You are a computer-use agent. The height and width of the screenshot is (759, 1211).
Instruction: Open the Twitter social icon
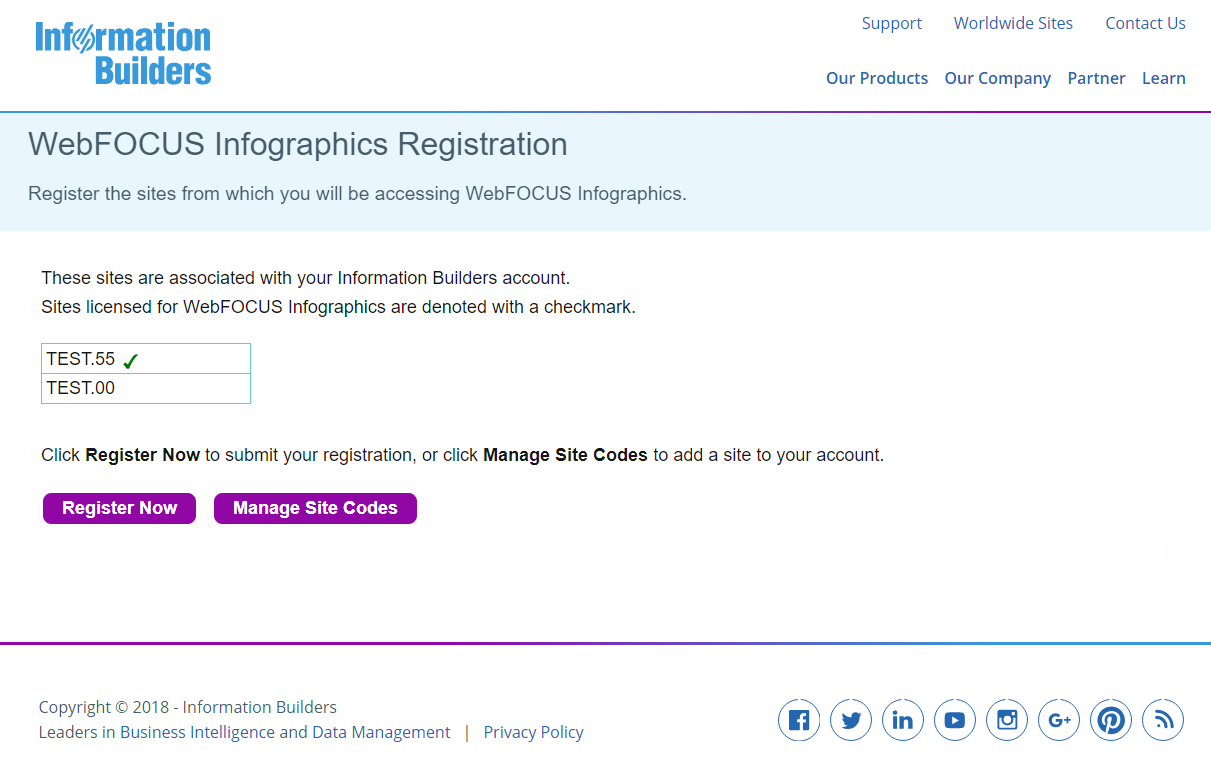coord(851,720)
